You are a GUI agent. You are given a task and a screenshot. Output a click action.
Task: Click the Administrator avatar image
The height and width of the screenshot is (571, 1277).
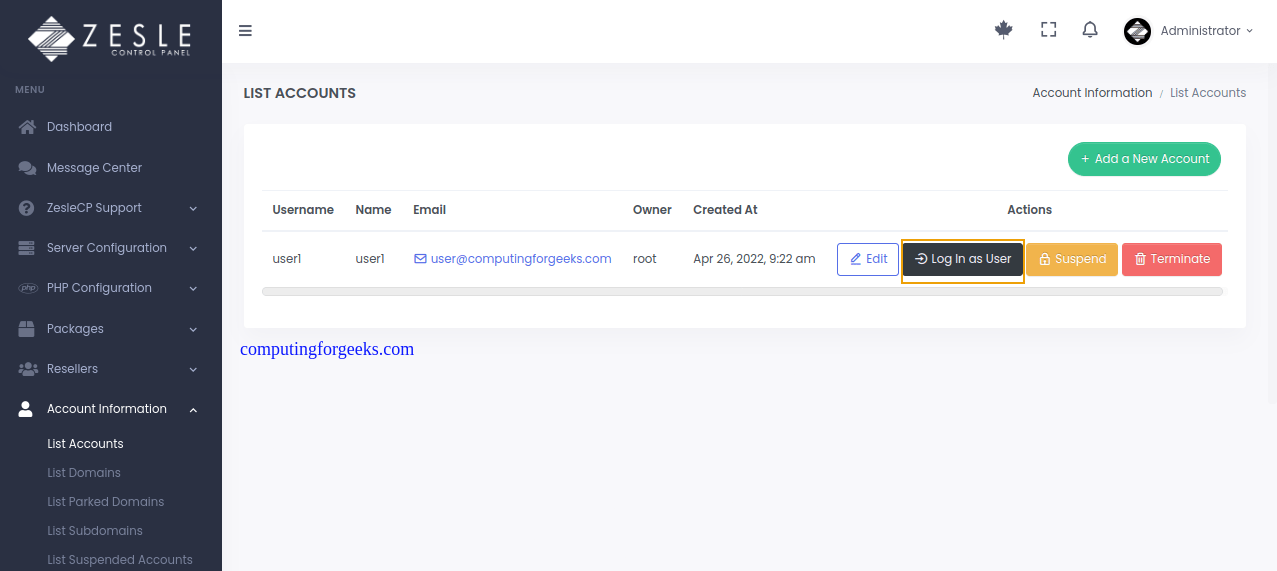pyautogui.click(x=1137, y=31)
